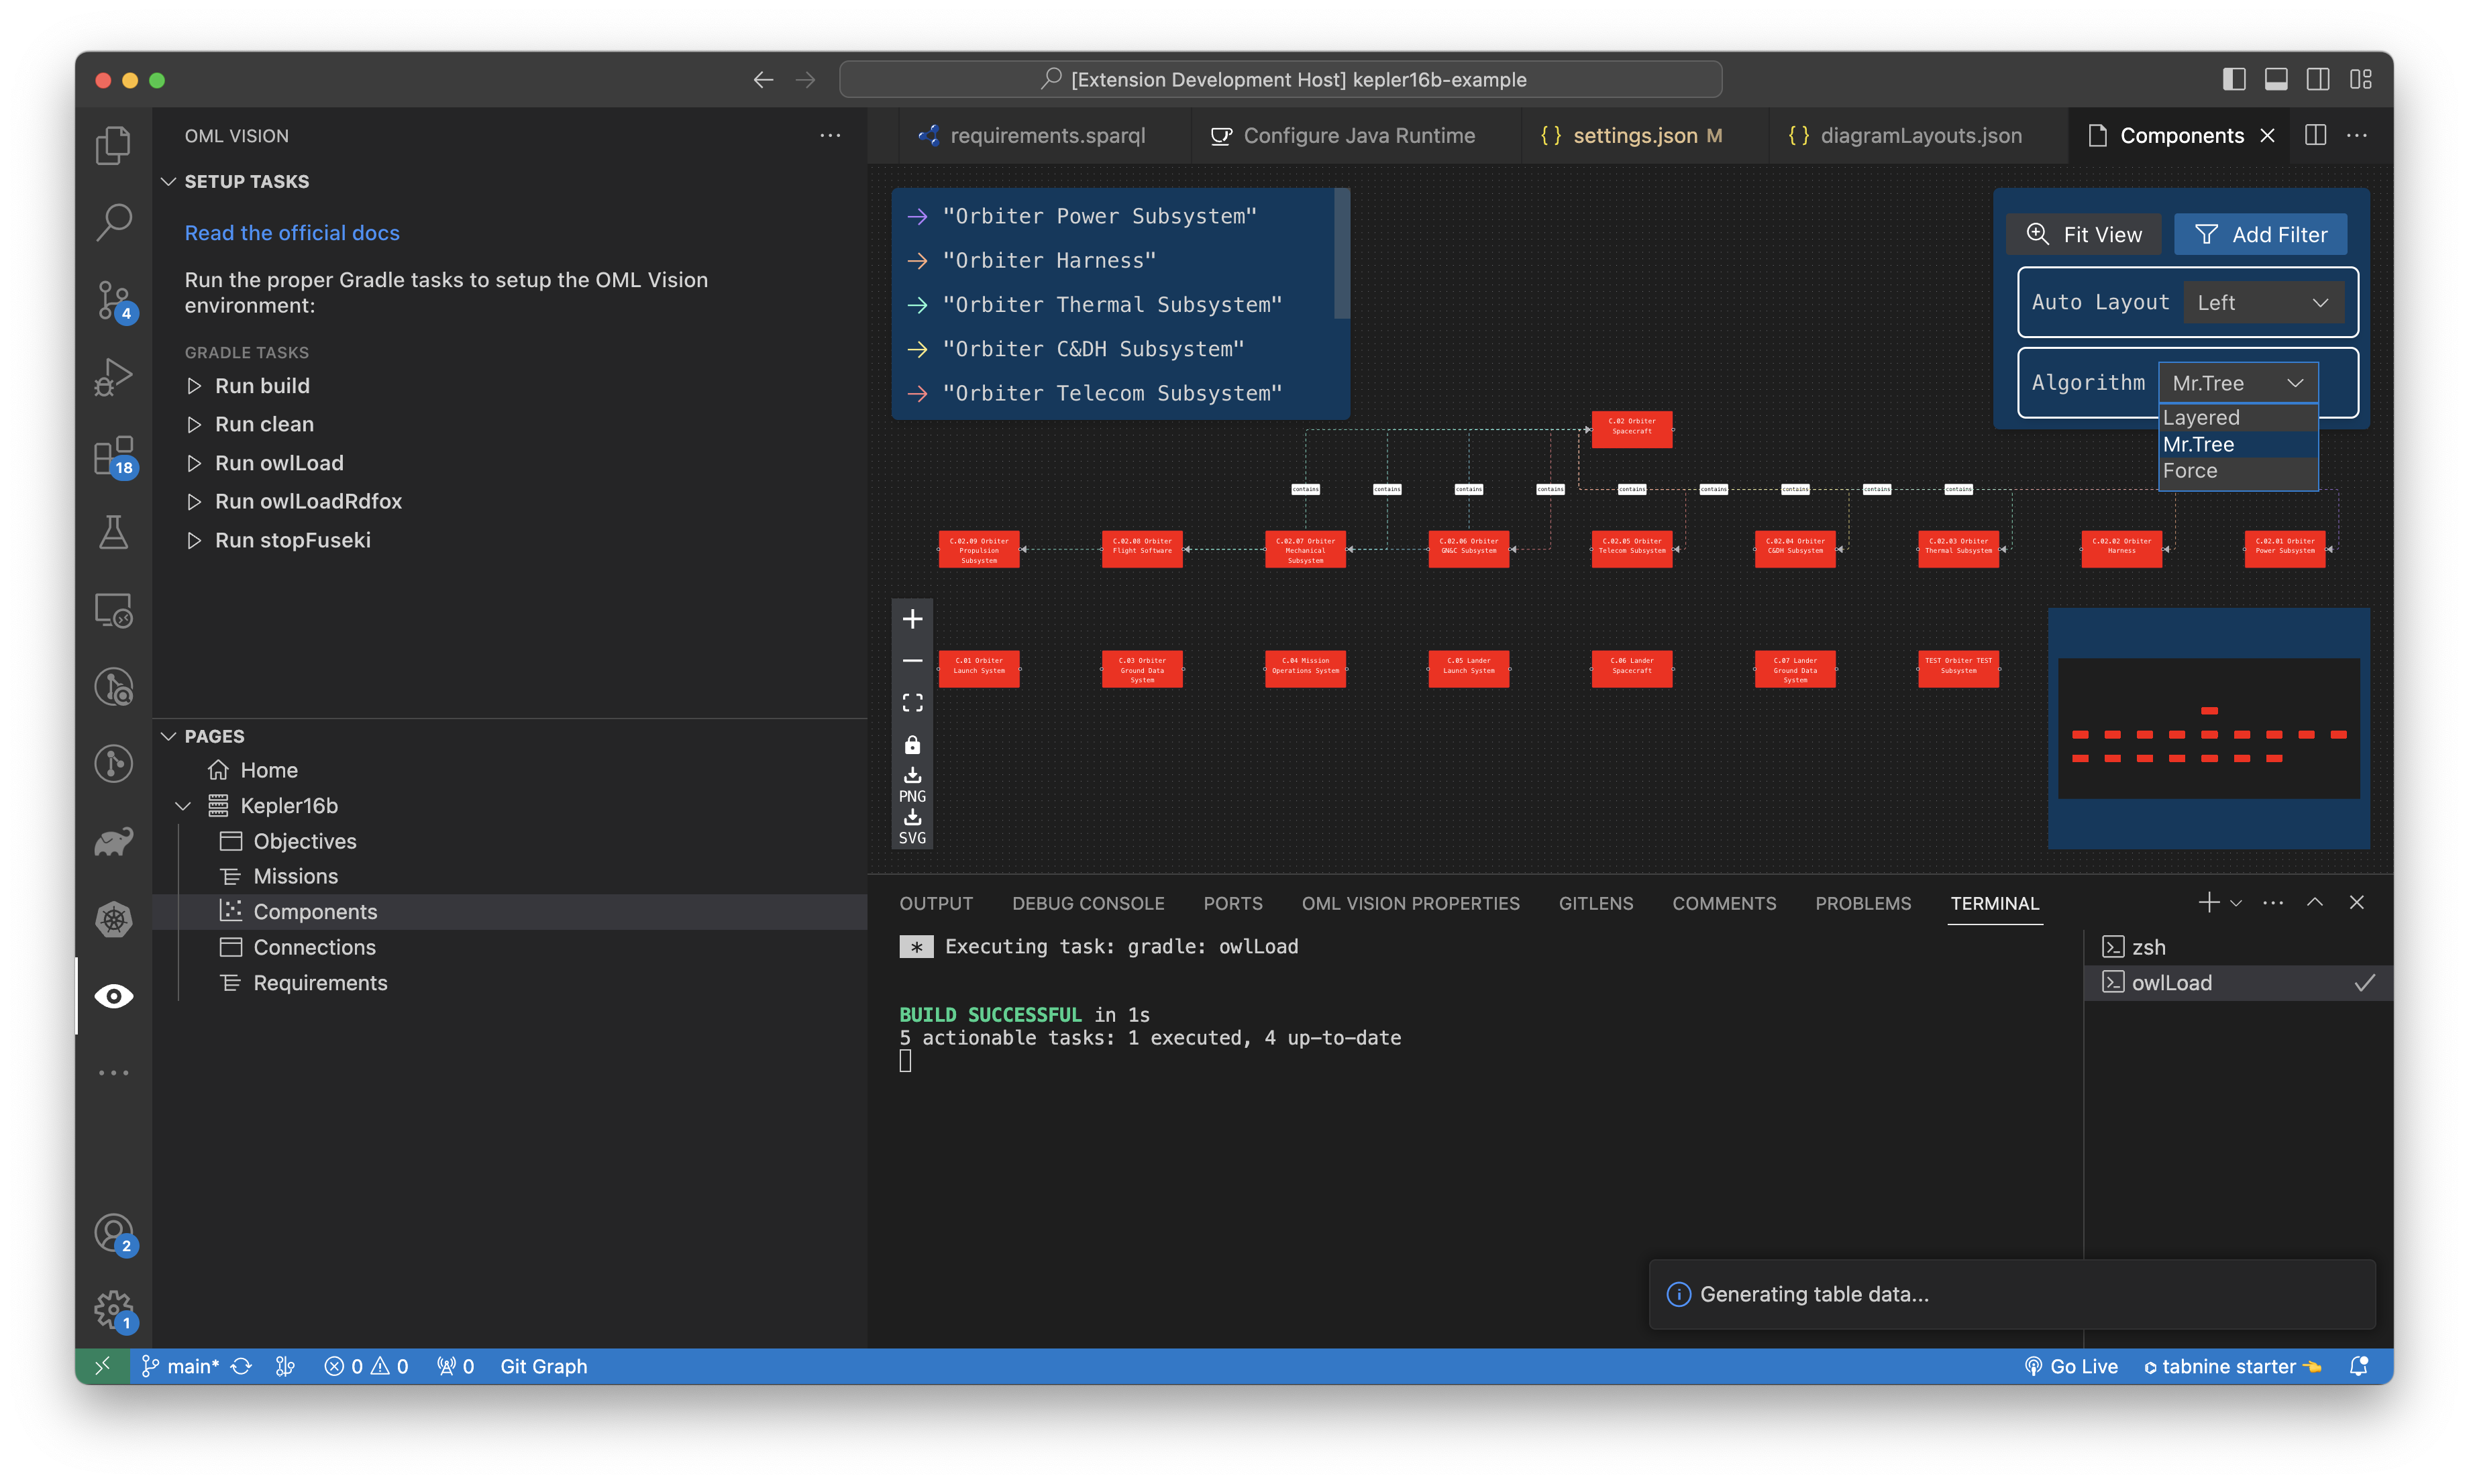Image resolution: width=2469 pixels, height=1484 pixels.
Task: Open the PROBLEMS panel tab
Action: pos(1863,903)
